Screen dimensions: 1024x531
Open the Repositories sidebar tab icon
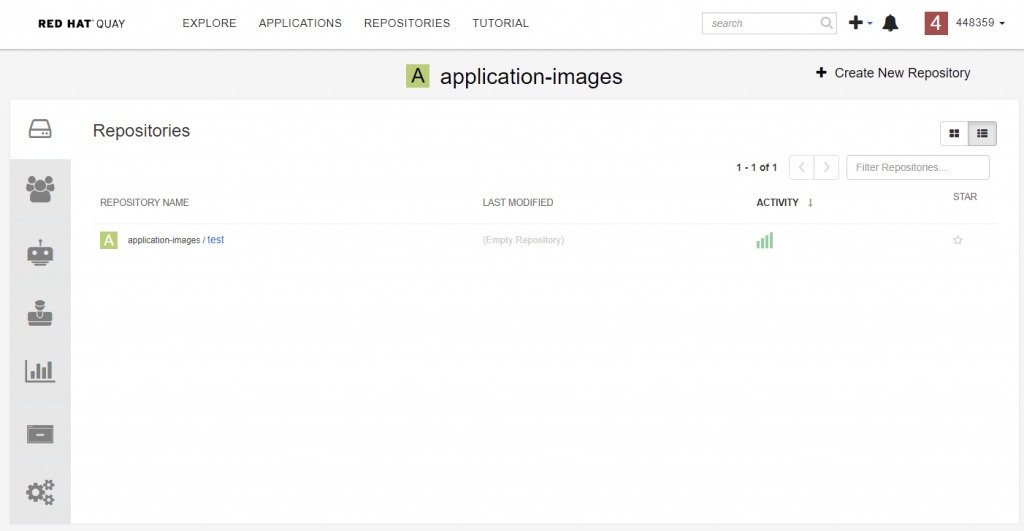(40, 129)
